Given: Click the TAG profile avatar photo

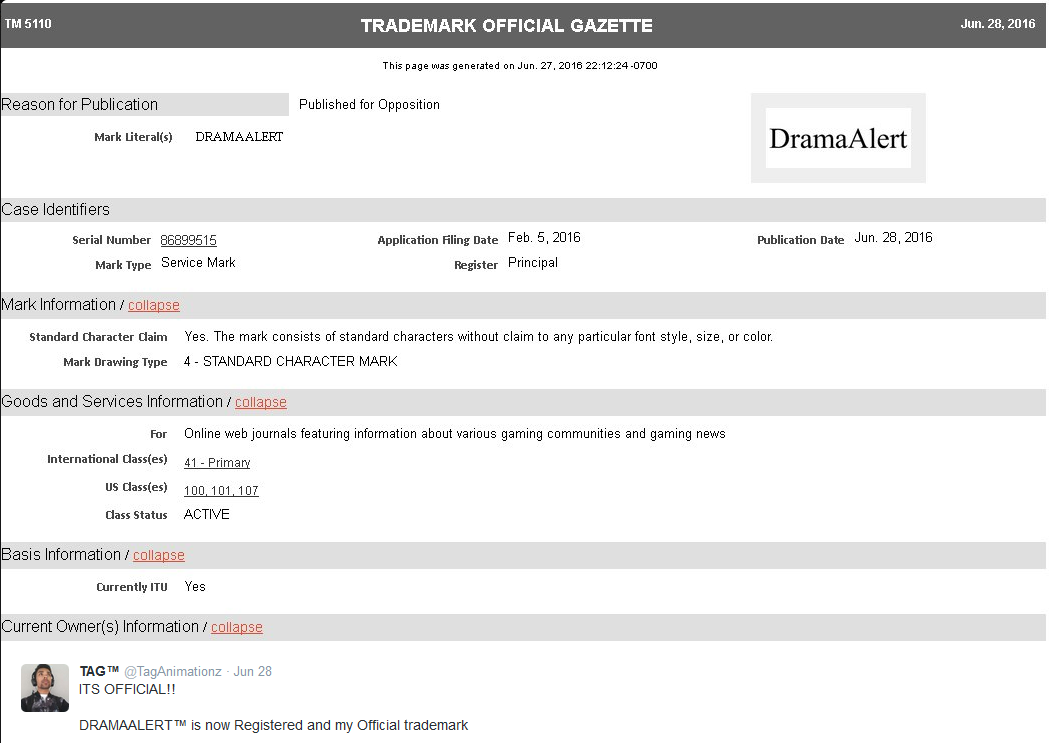Looking at the screenshot, I should click(x=45, y=688).
